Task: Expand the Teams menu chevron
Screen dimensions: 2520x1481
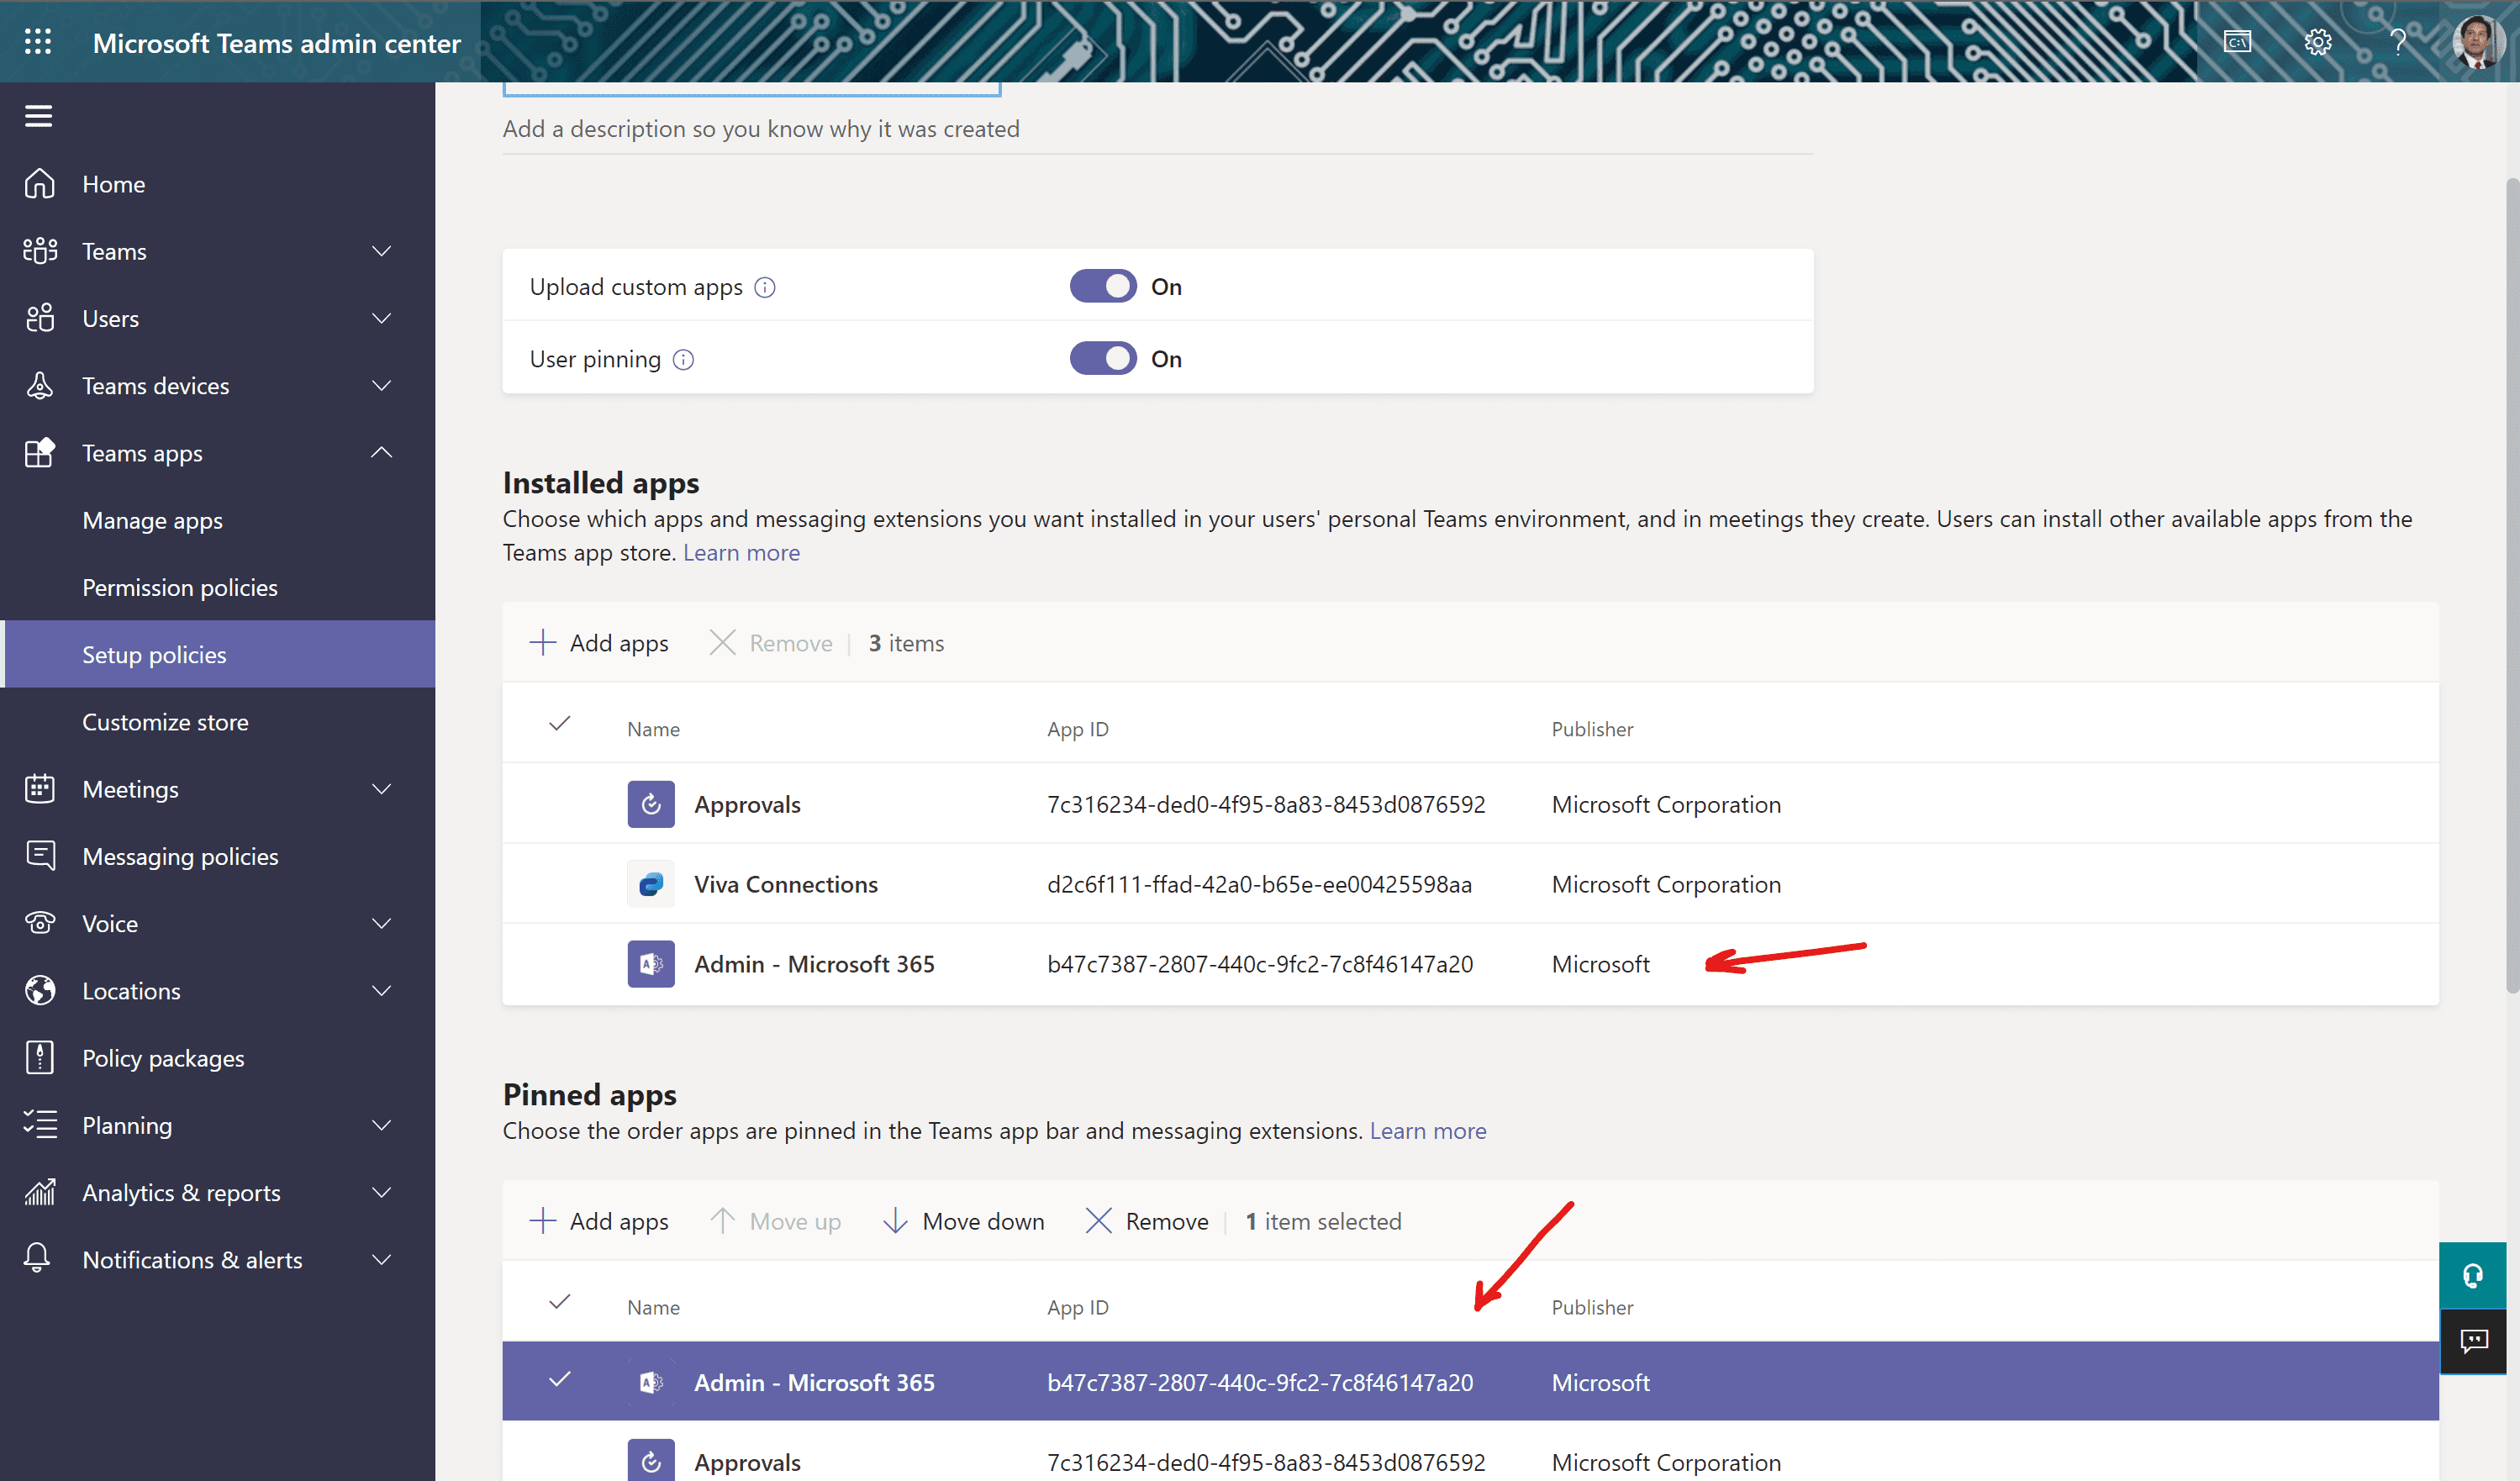Action: pyautogui.click(x=381, y=251)
